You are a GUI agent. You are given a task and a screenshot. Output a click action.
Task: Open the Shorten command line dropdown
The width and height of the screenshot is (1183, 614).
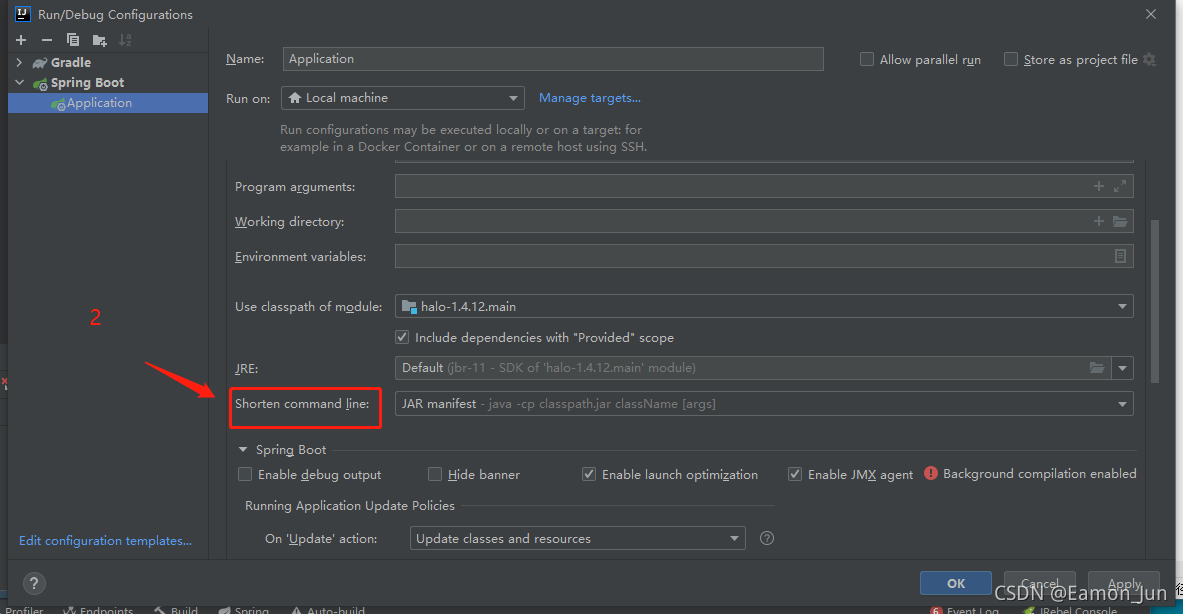click(x=1121, y=403)
